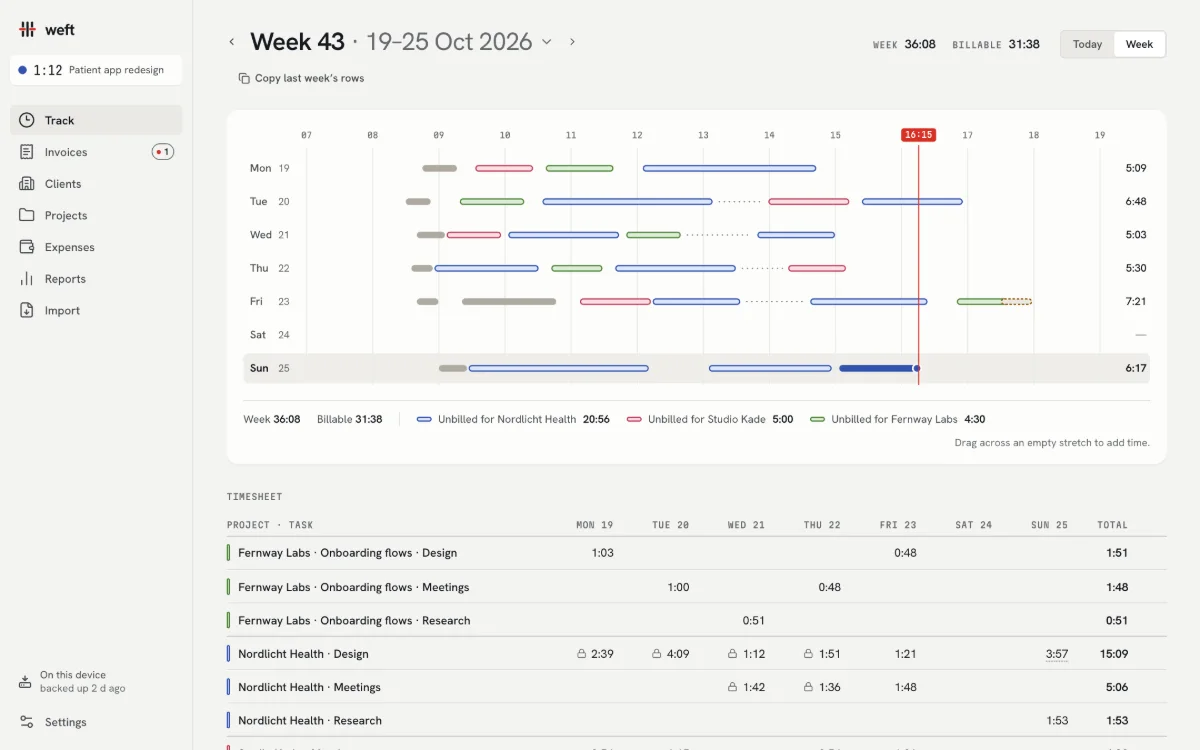Image resolution: width=1200 pixels, height=750 pixels.
Task: Click the 1:21 Friday Design cell
Action: click(905, 654)
